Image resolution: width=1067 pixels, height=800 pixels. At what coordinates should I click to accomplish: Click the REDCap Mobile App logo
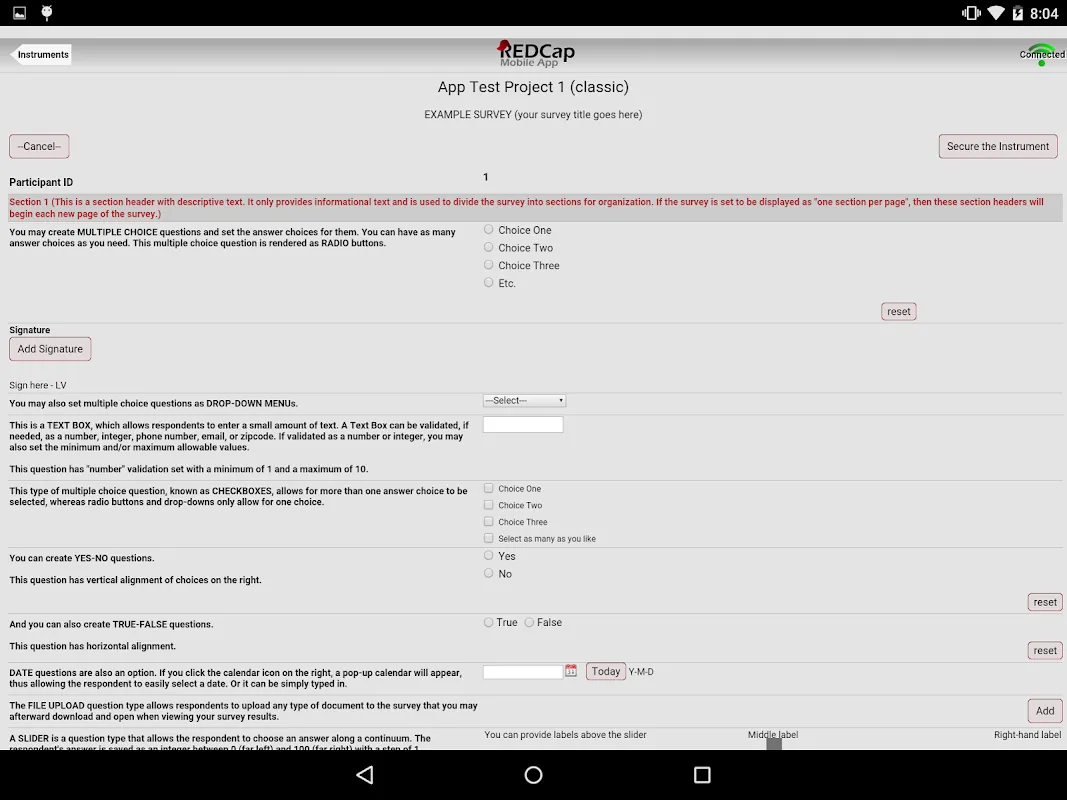(535, 54)
